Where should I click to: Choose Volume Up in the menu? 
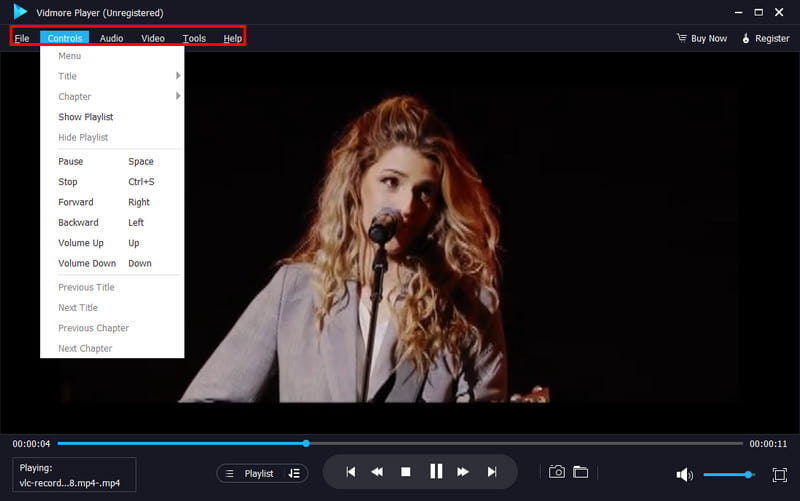[81, 243]
